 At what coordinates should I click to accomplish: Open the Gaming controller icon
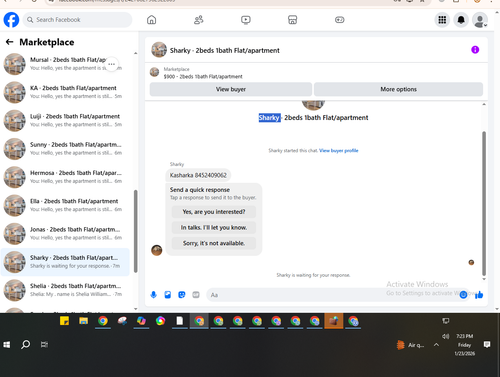tap(340, 20)
